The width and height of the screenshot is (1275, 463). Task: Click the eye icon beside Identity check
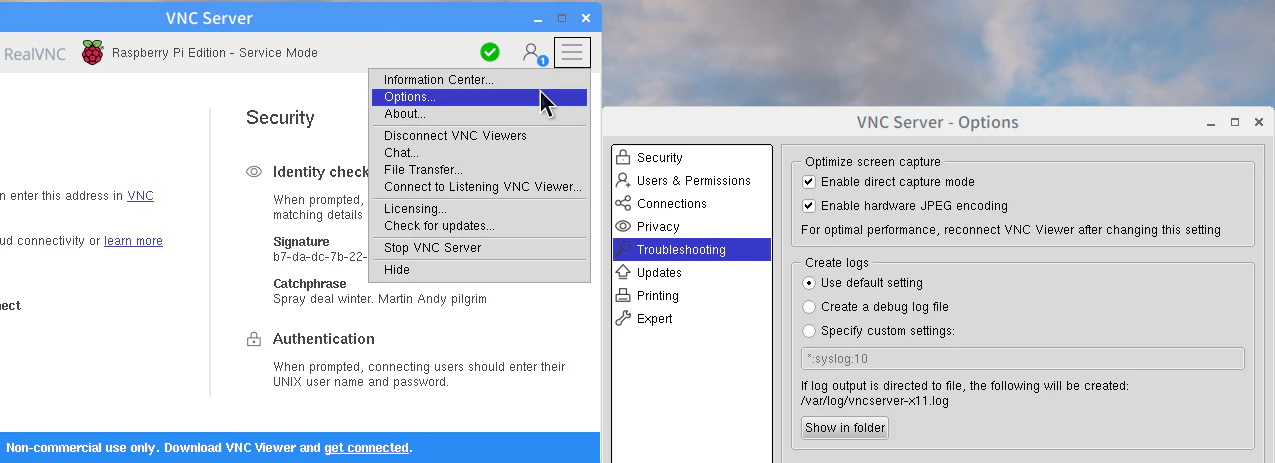point(254,172)
